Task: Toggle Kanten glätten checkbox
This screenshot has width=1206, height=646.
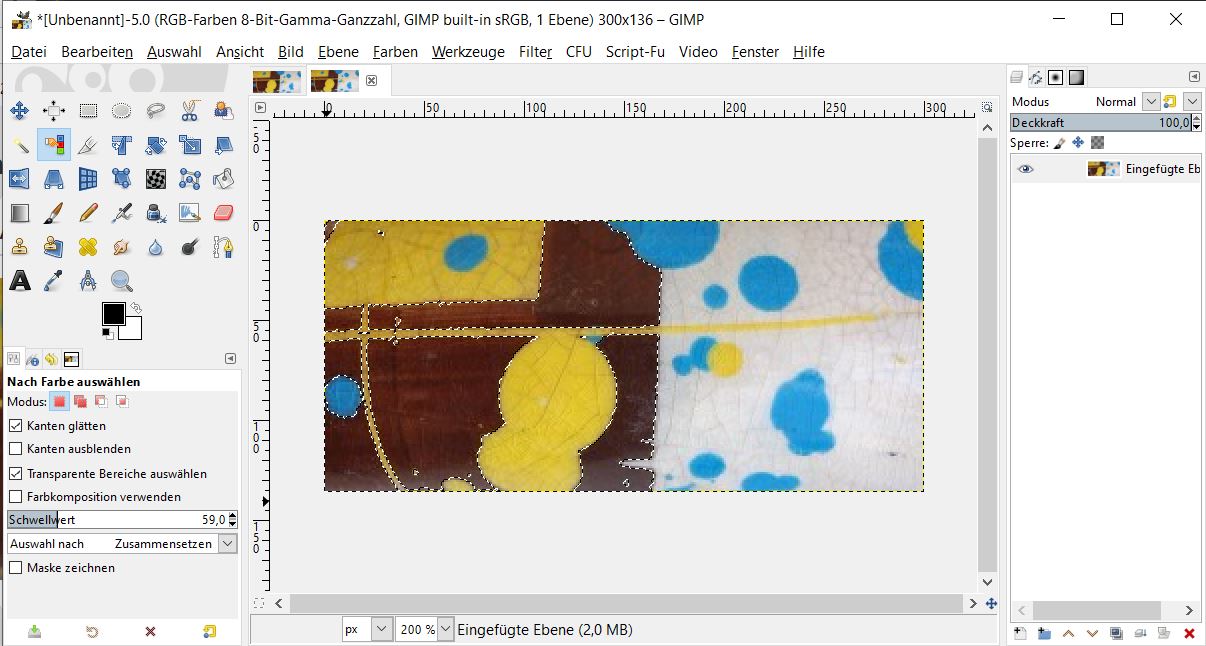Action: pyautogui.click(x=15, y=425)
